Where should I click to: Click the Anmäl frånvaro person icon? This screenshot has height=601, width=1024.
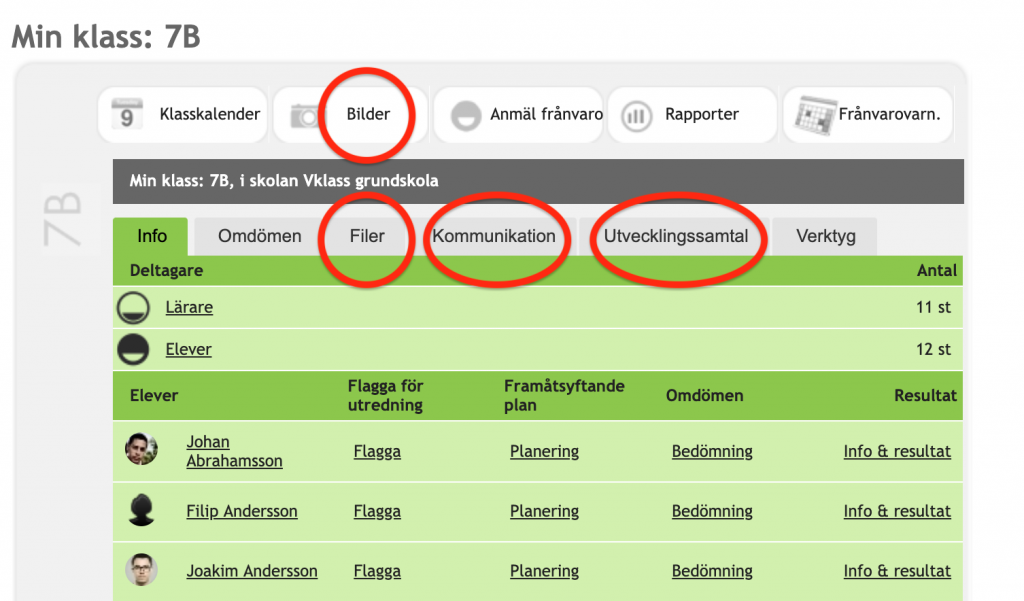466,116
